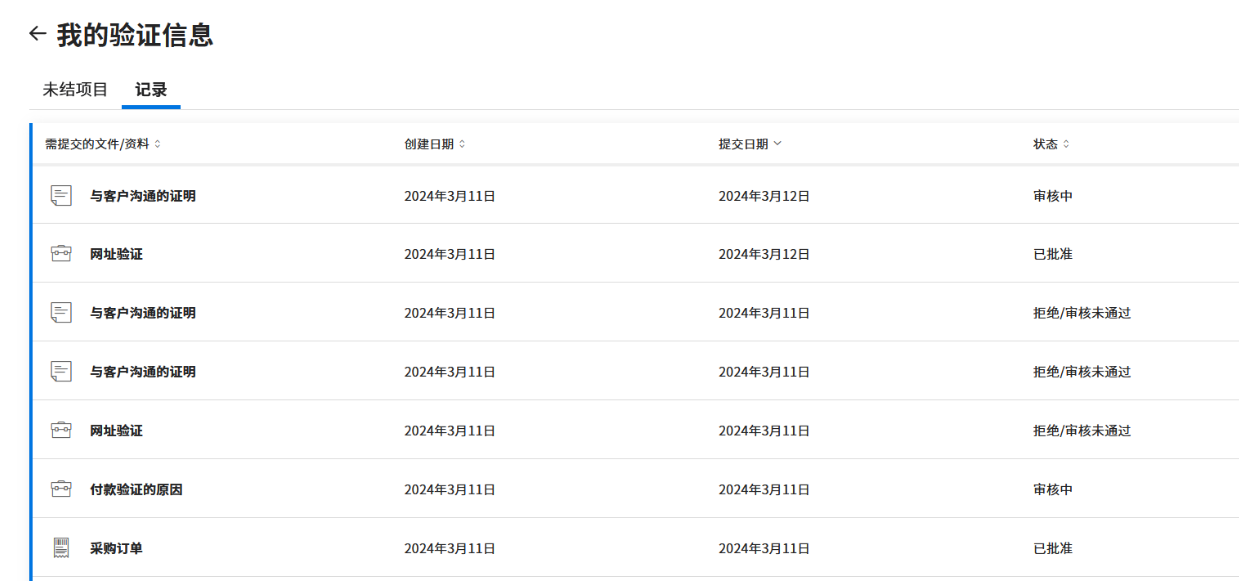The height and width of the screenshot is (581, 1239).
Task: Click the 拒绝/审核未通过 status of 网址验证
Action: (1081, 431)
